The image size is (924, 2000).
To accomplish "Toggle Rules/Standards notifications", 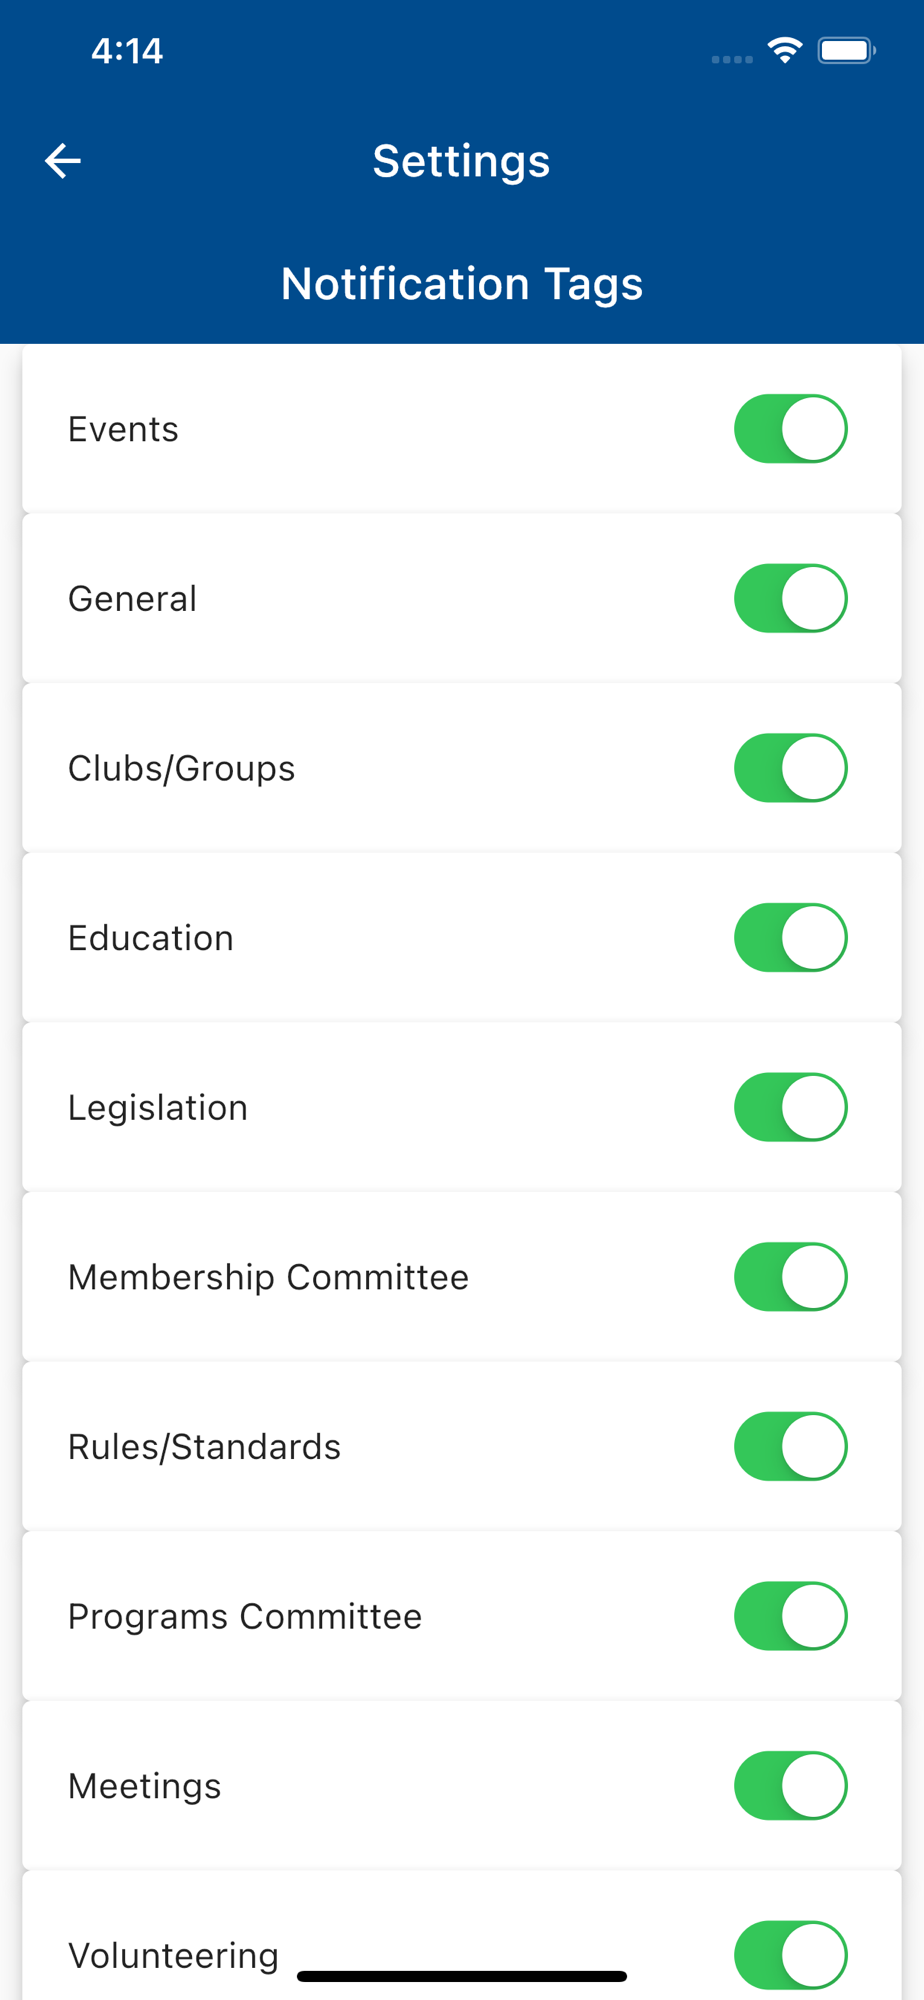I will pos(790,1446).
